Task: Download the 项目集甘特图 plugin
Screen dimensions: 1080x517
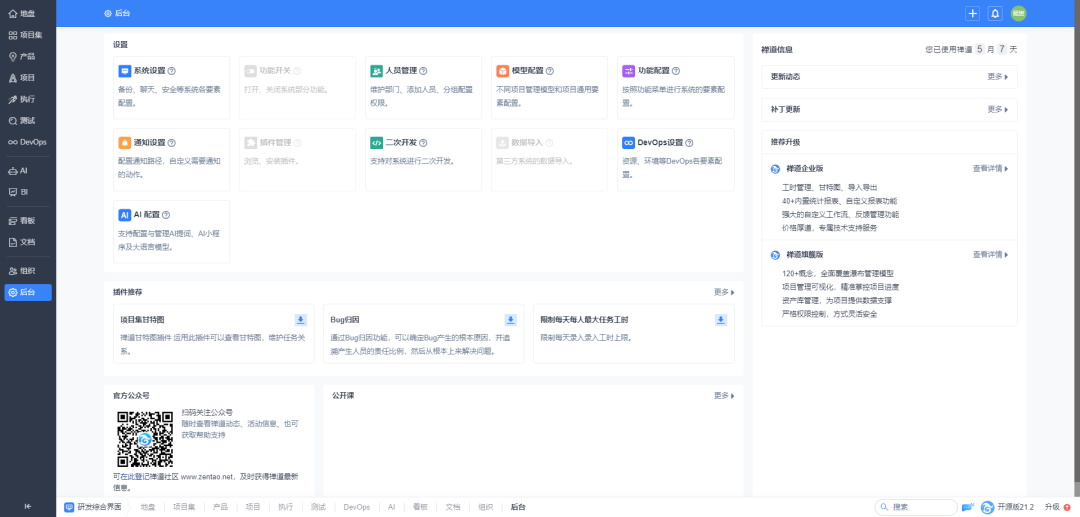Action: [x=300, y=320]
